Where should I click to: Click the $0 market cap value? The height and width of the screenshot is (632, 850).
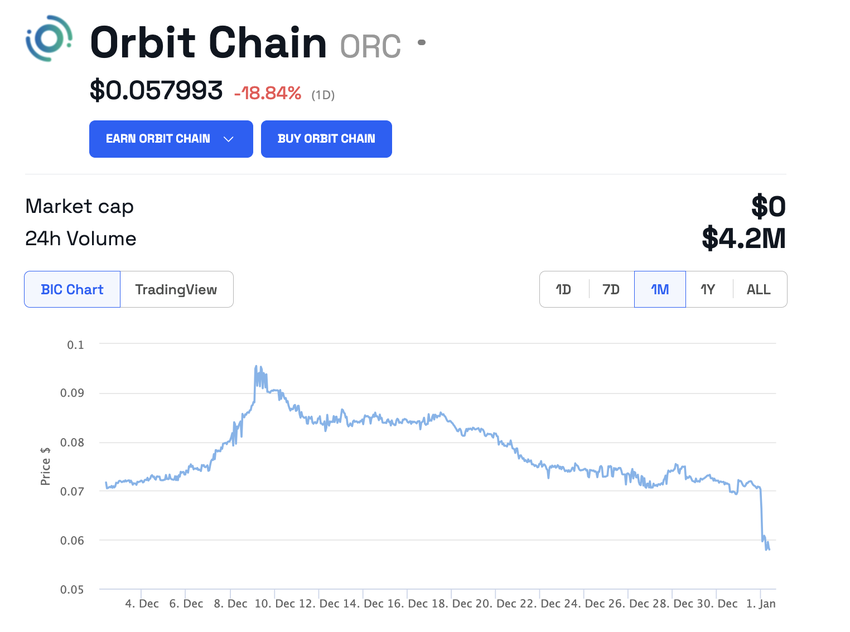(x=768, y=207)
